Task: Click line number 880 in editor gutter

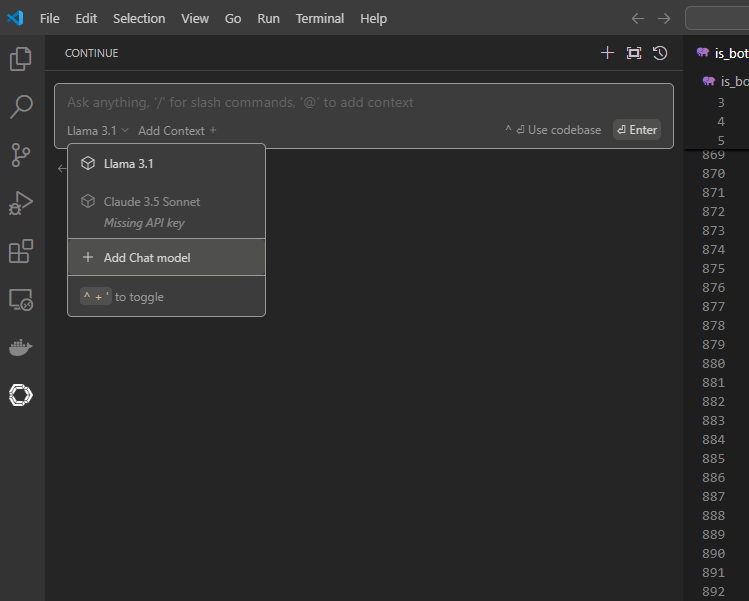Action: [x=713, y=364]
